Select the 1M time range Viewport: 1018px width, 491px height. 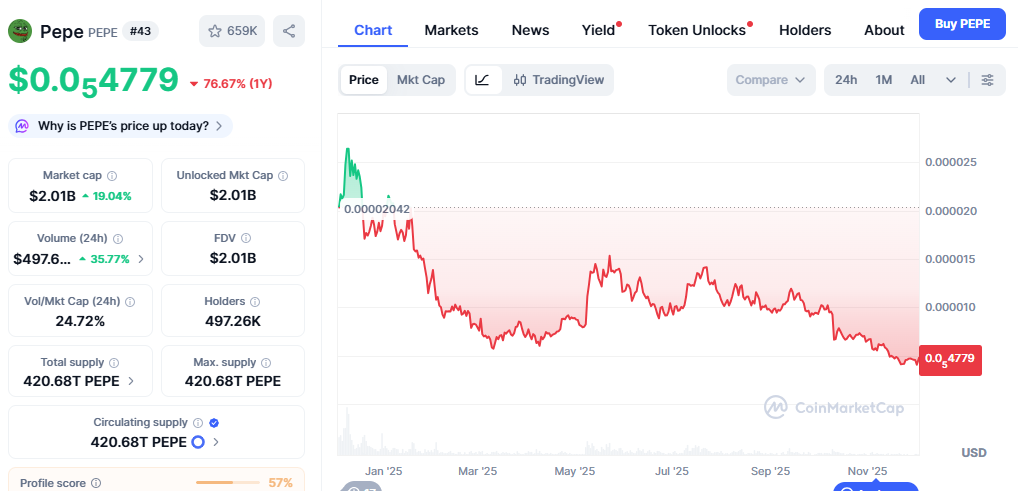[883, 80]
